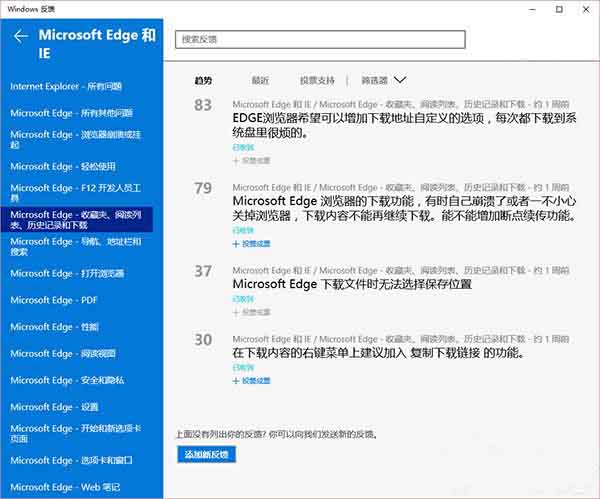600x499 pixels.
Task: Select Microsoft Edge - 安全和隐私 category
Action: click(x=67, y=380)
